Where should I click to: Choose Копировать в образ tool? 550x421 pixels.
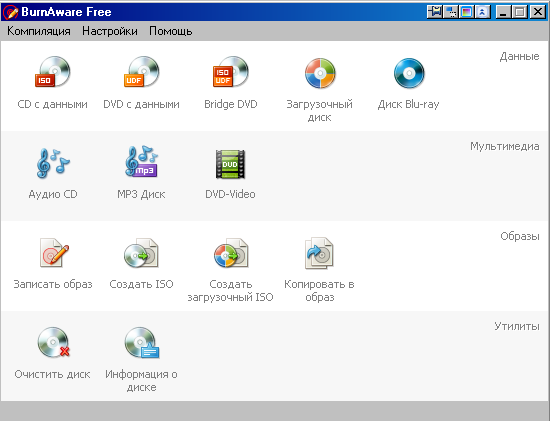319,269
